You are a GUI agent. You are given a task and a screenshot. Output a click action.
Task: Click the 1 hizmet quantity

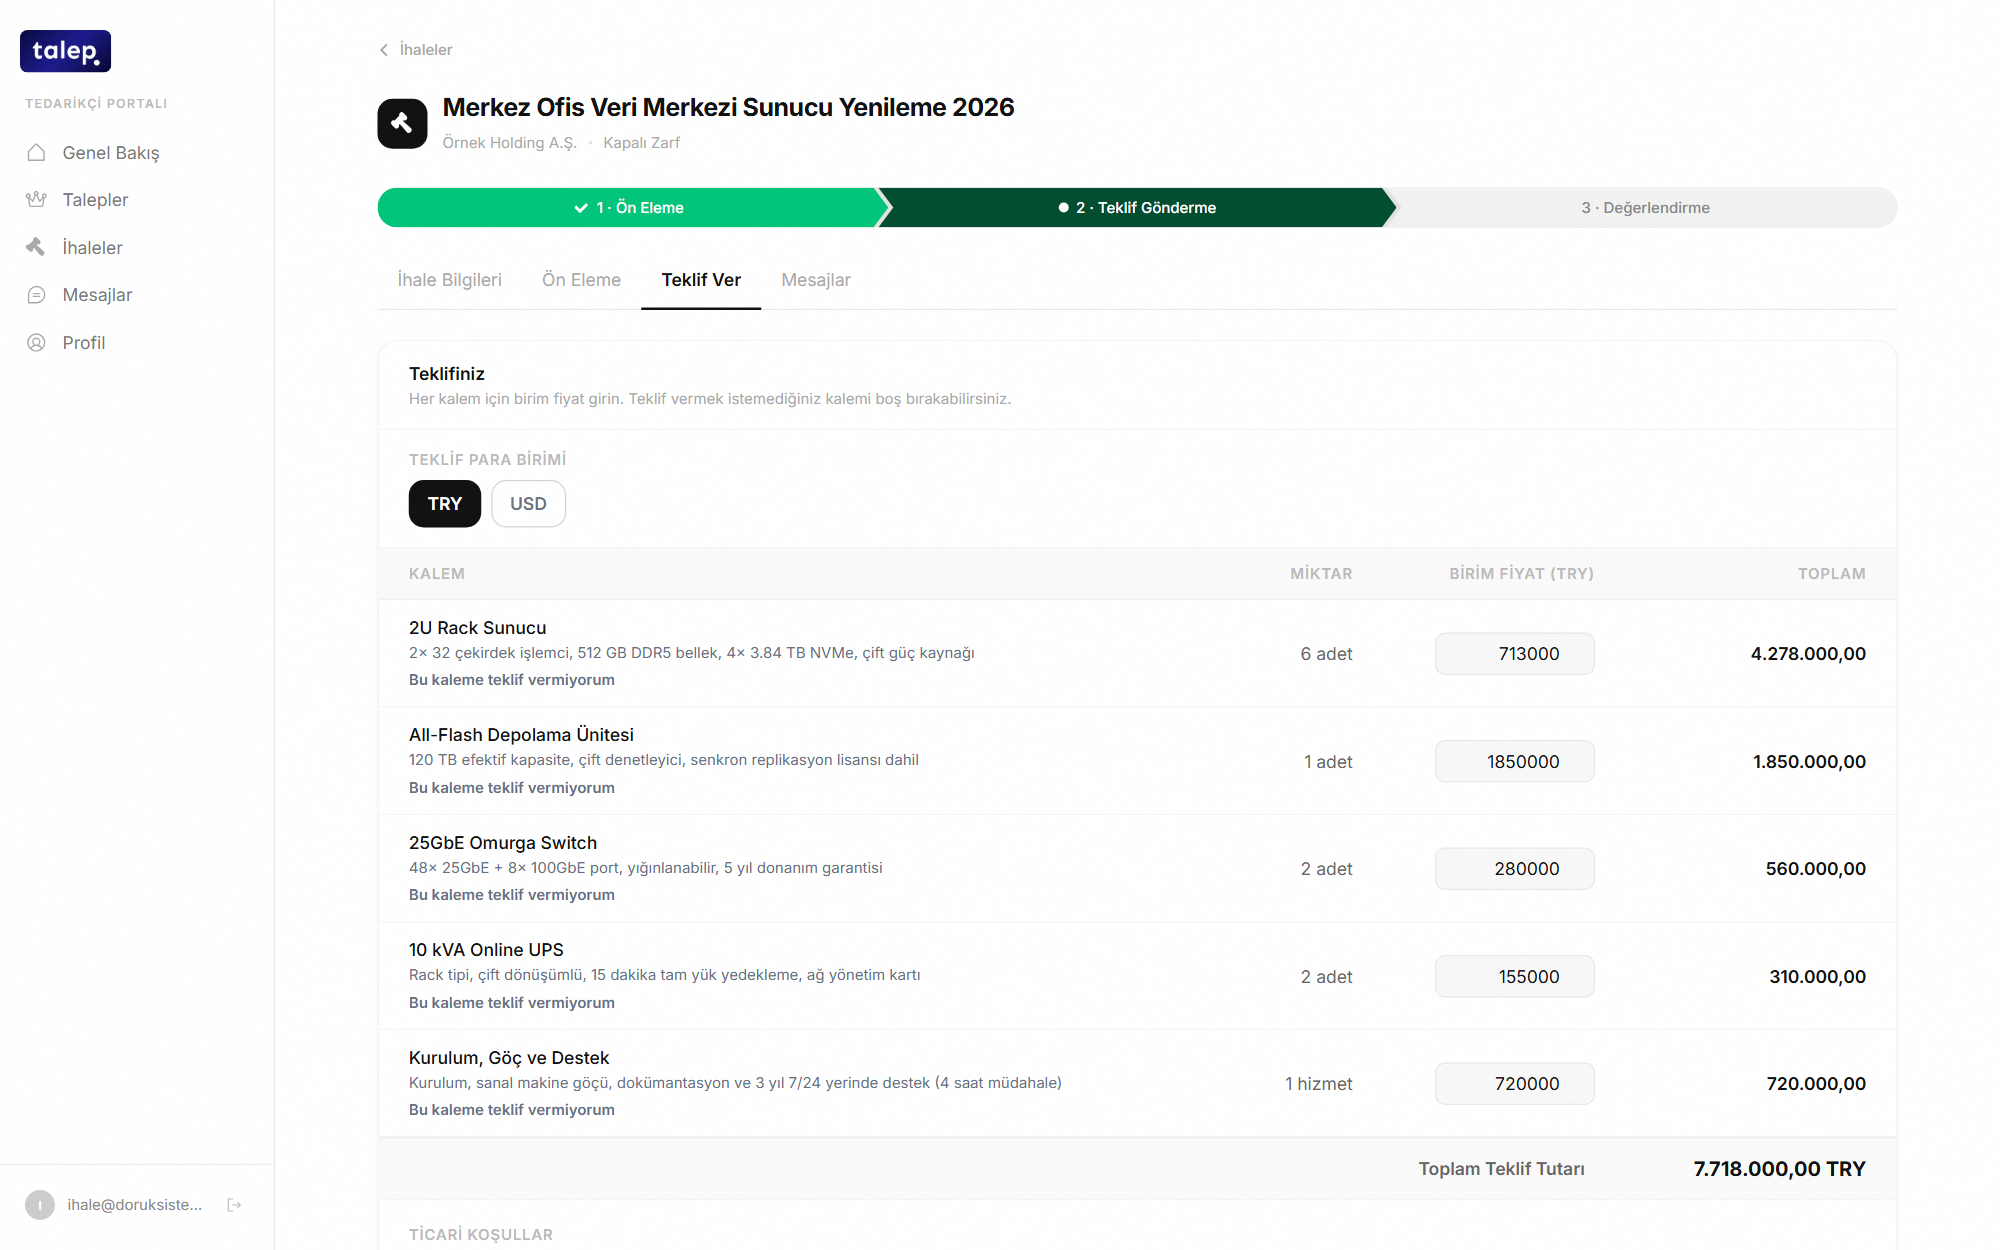1318,1083
